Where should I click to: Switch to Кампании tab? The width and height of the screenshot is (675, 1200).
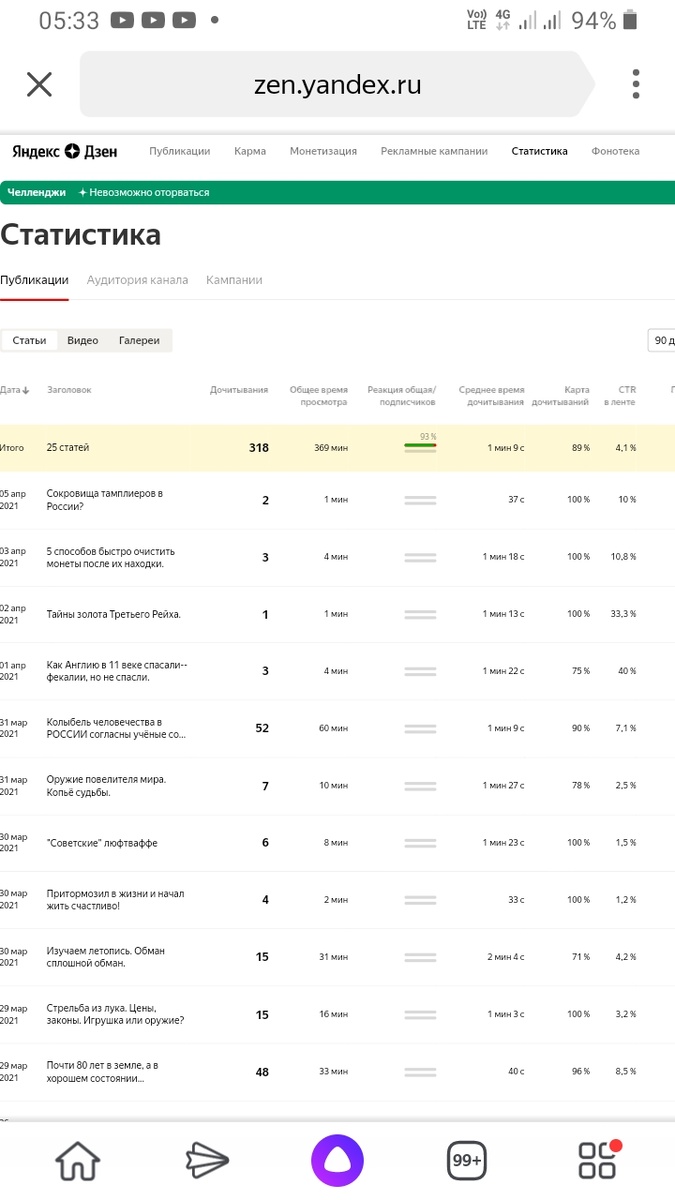click(234, 280)
